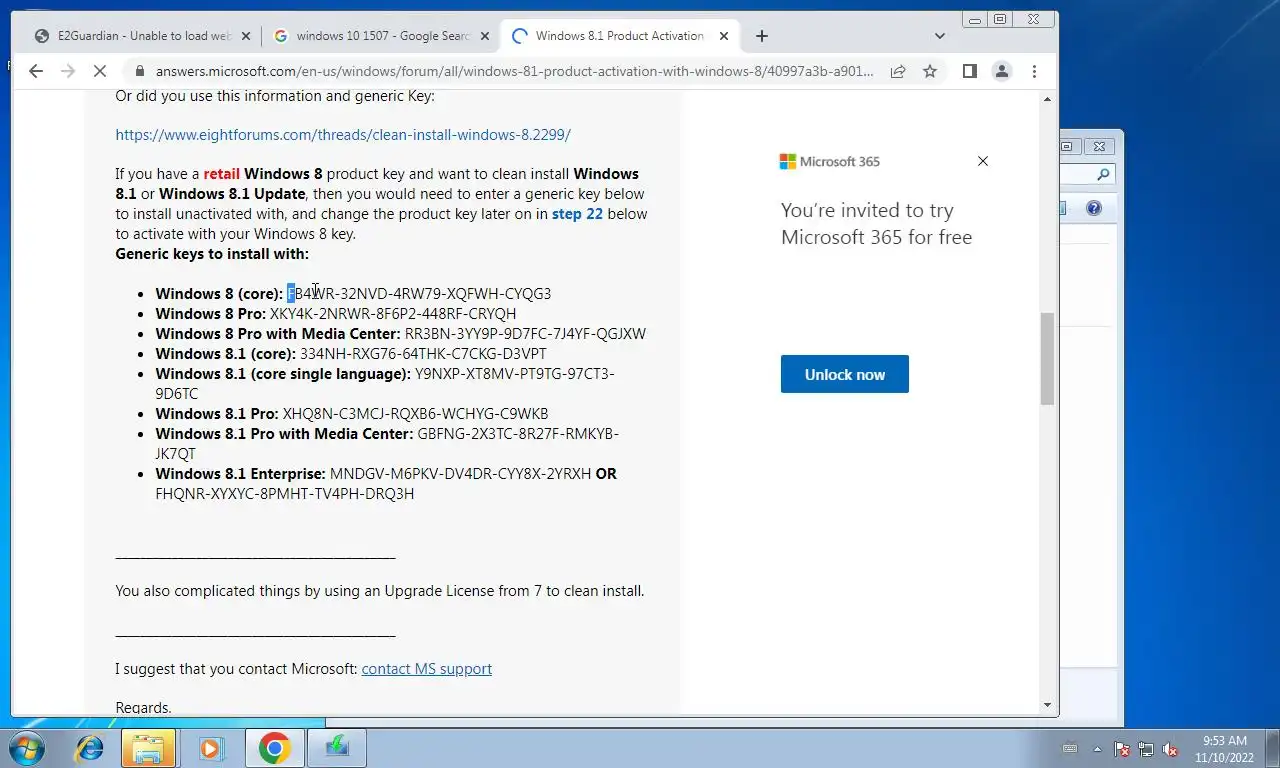1280x768 pixels.
Task: Follow the step 22 link
Action: click(x=577, y=214)
